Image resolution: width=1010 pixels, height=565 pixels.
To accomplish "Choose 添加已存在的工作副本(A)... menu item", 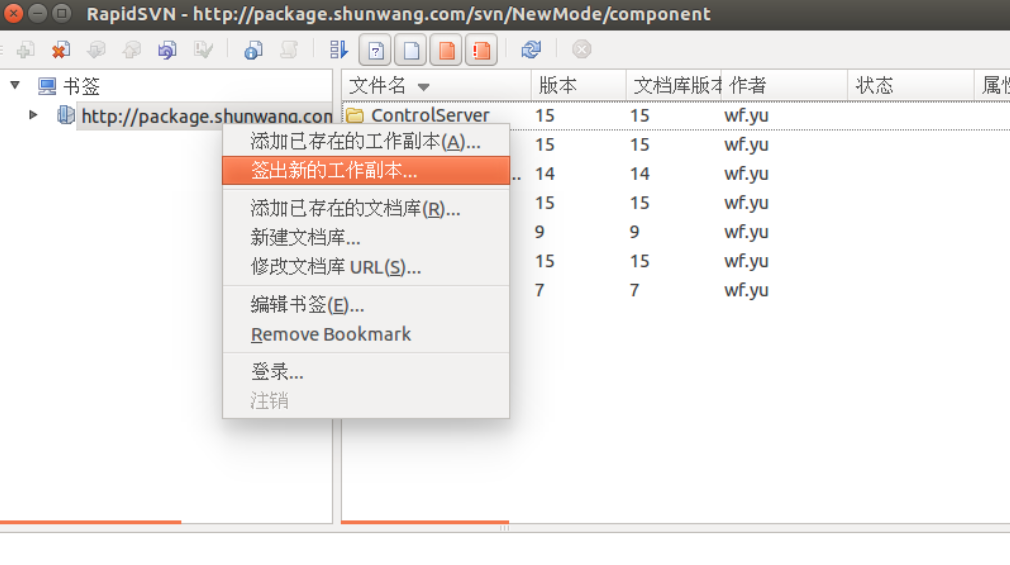I will coord(366,141).
